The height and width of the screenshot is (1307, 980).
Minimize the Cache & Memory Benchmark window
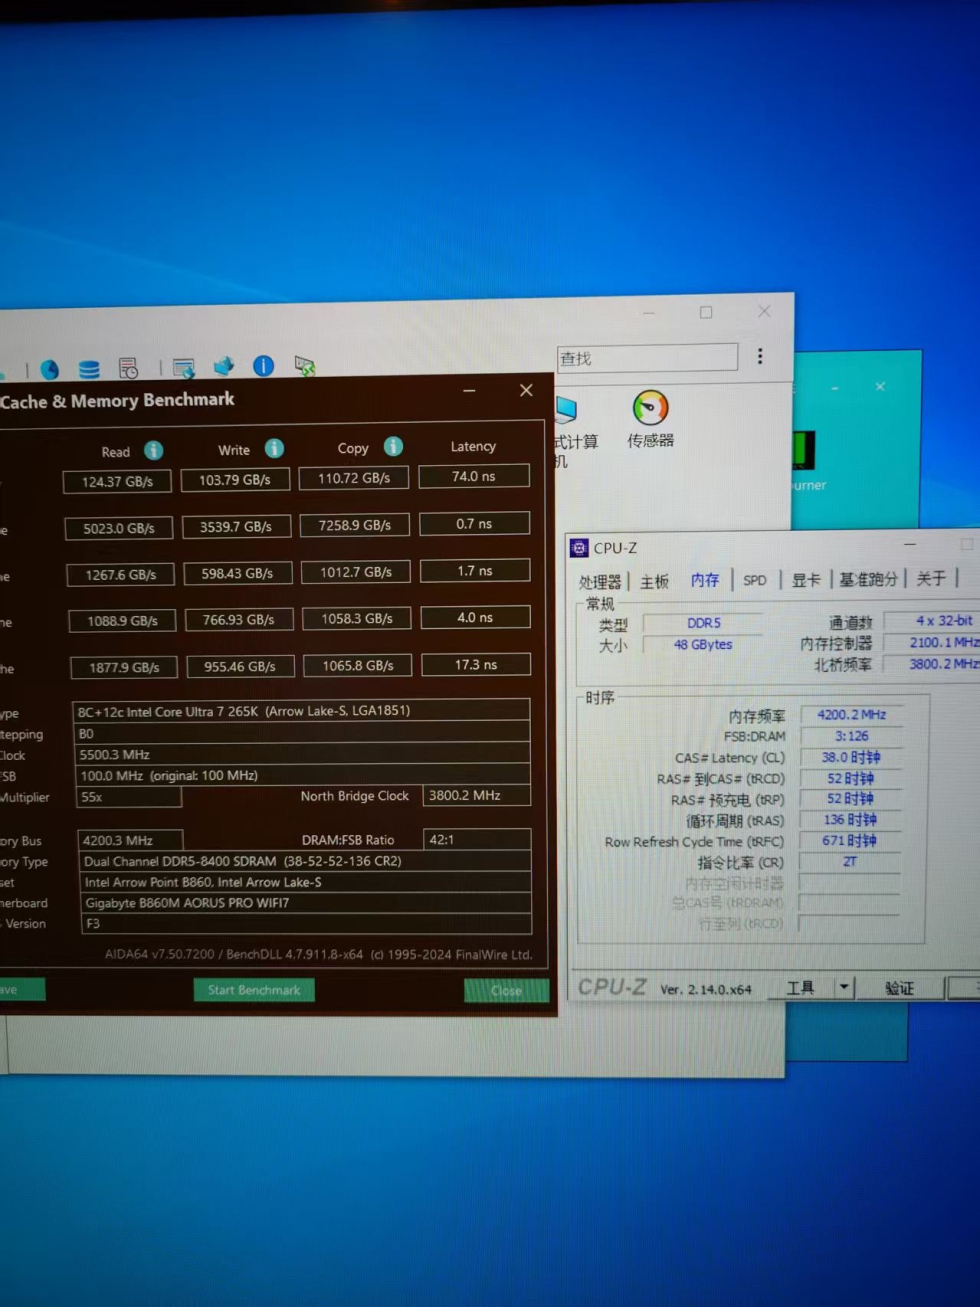pyautogui.click(x=469, y=391)
